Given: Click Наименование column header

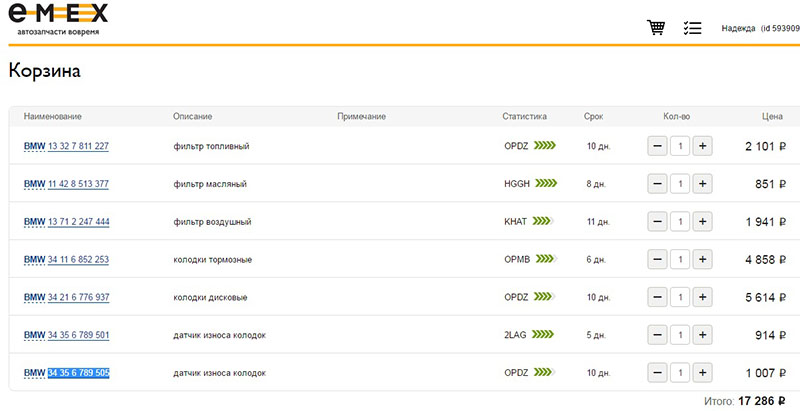Looking at the screenshot, I should [x=53, y=116].
